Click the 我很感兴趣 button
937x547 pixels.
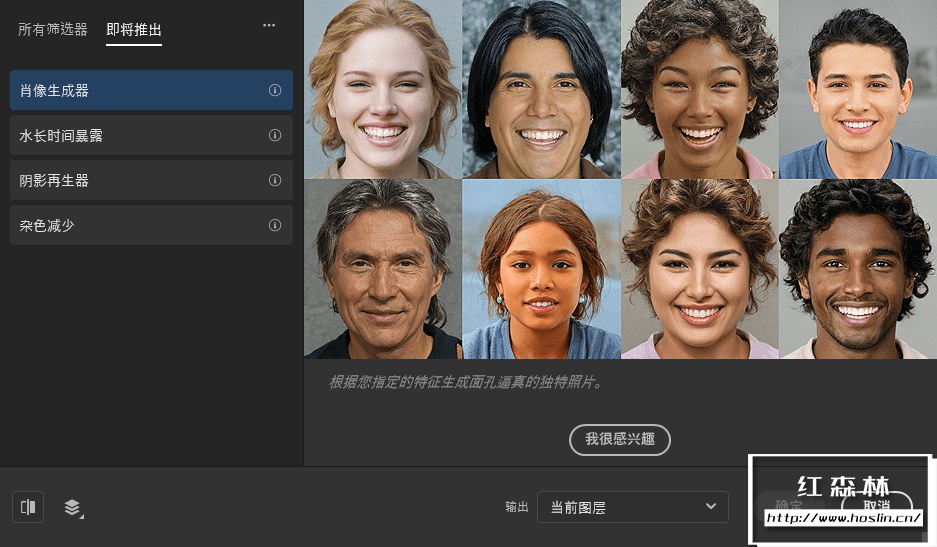(620, 440)
